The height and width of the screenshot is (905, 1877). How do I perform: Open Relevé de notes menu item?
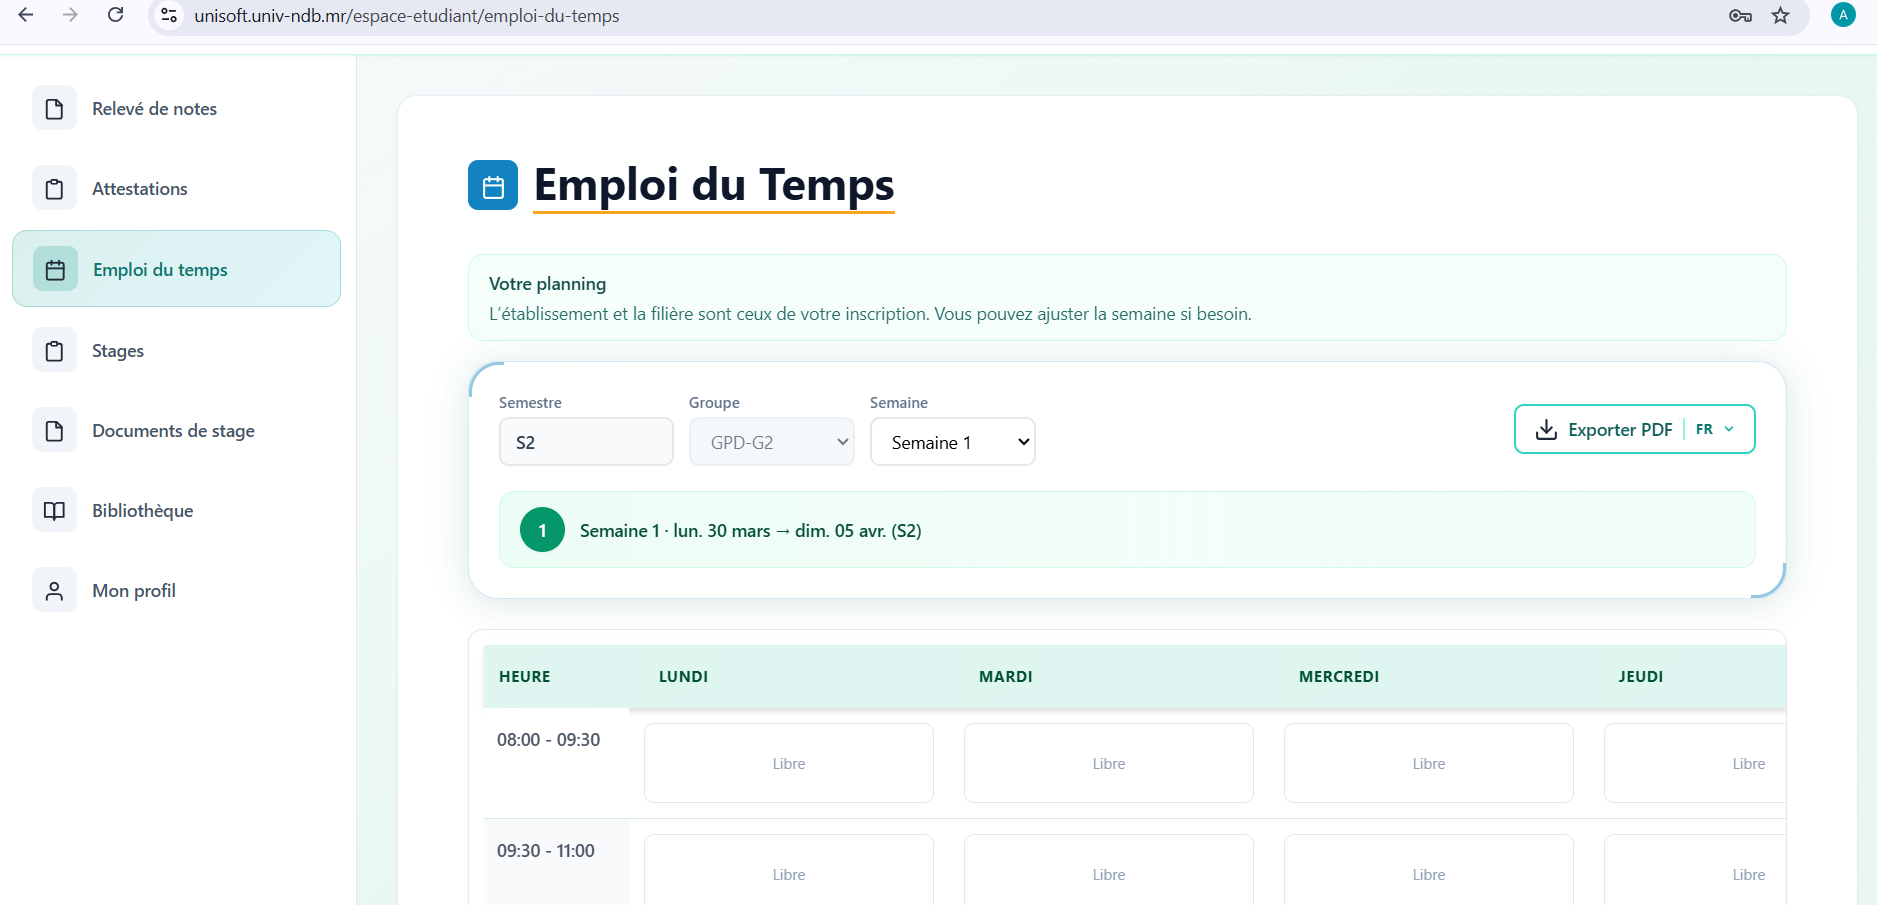pyautogui.click(x=176, y=108)
